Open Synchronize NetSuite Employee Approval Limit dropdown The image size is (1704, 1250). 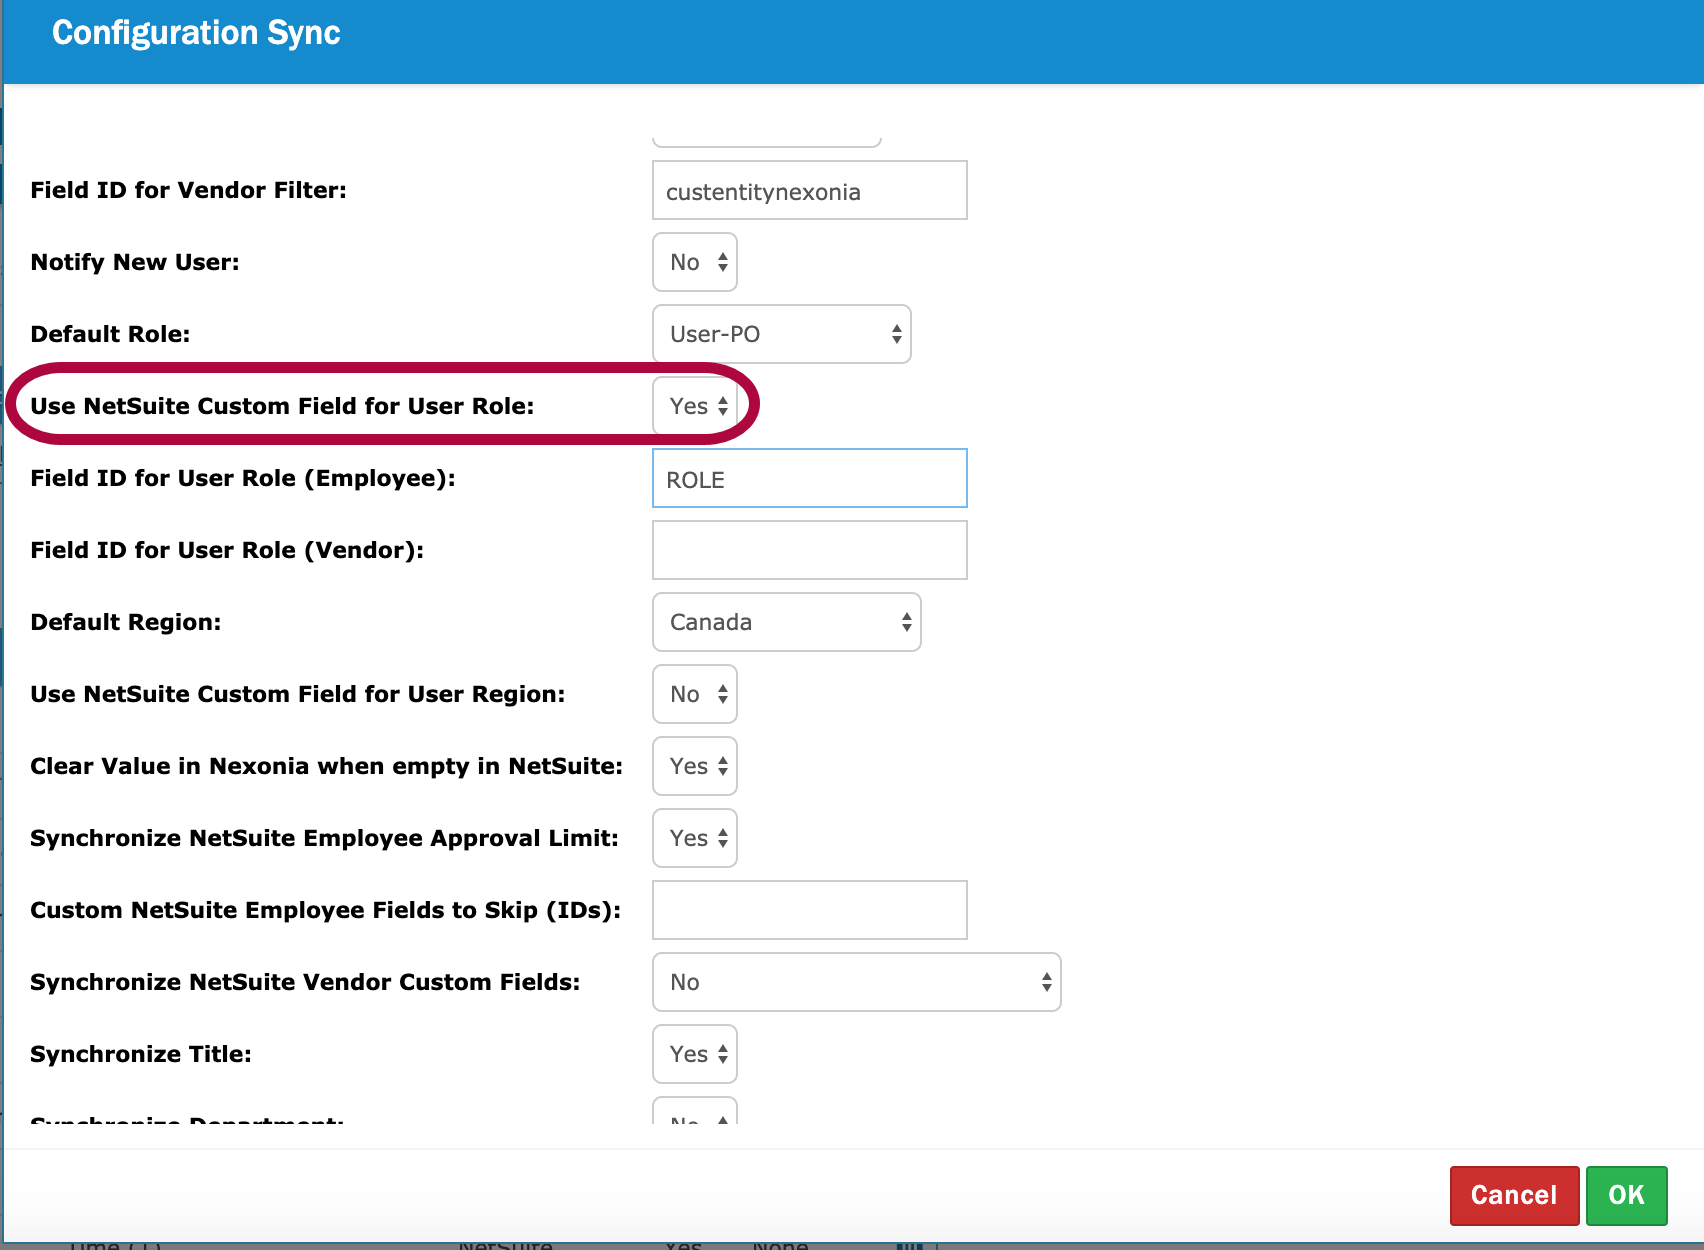click(x=695, y=838)
